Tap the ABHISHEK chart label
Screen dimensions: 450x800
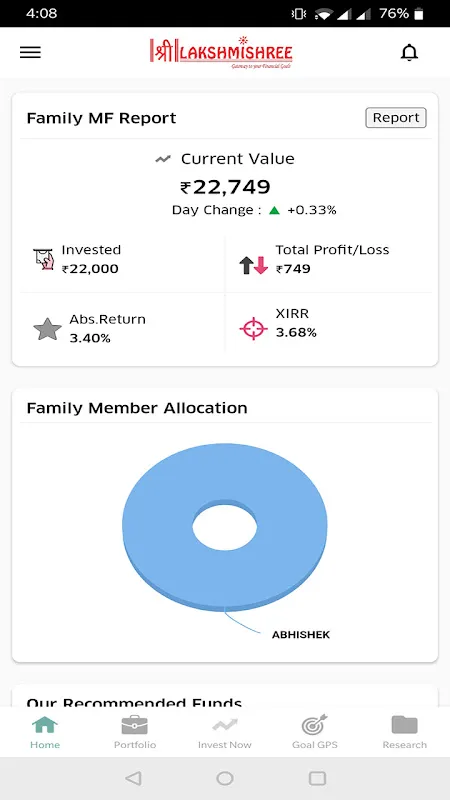[x=301, y=635]
